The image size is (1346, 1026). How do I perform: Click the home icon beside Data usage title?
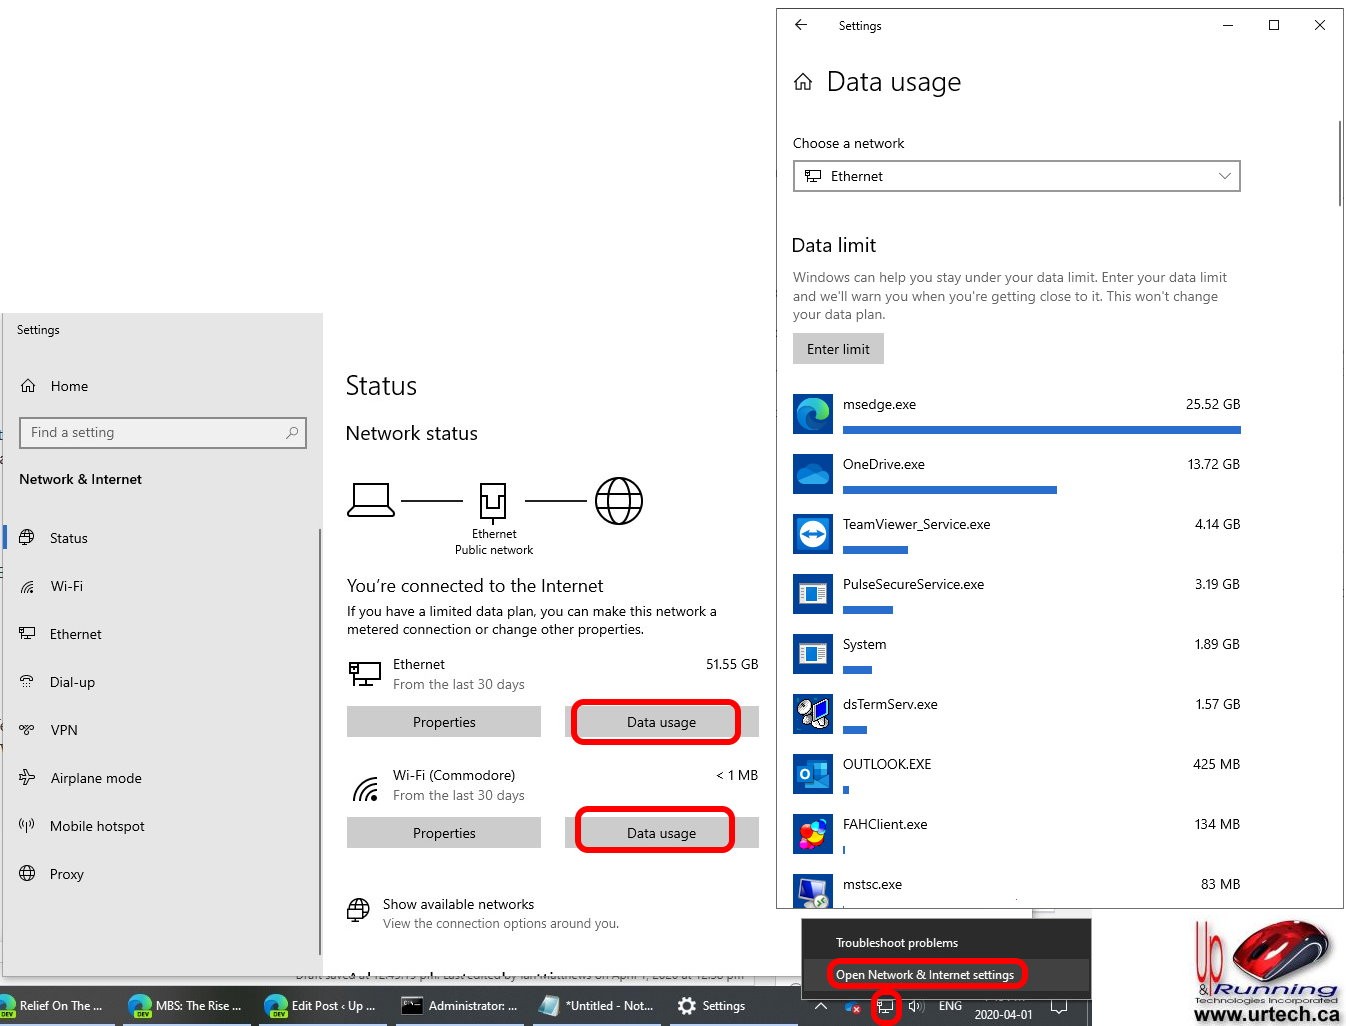[803, 82]
